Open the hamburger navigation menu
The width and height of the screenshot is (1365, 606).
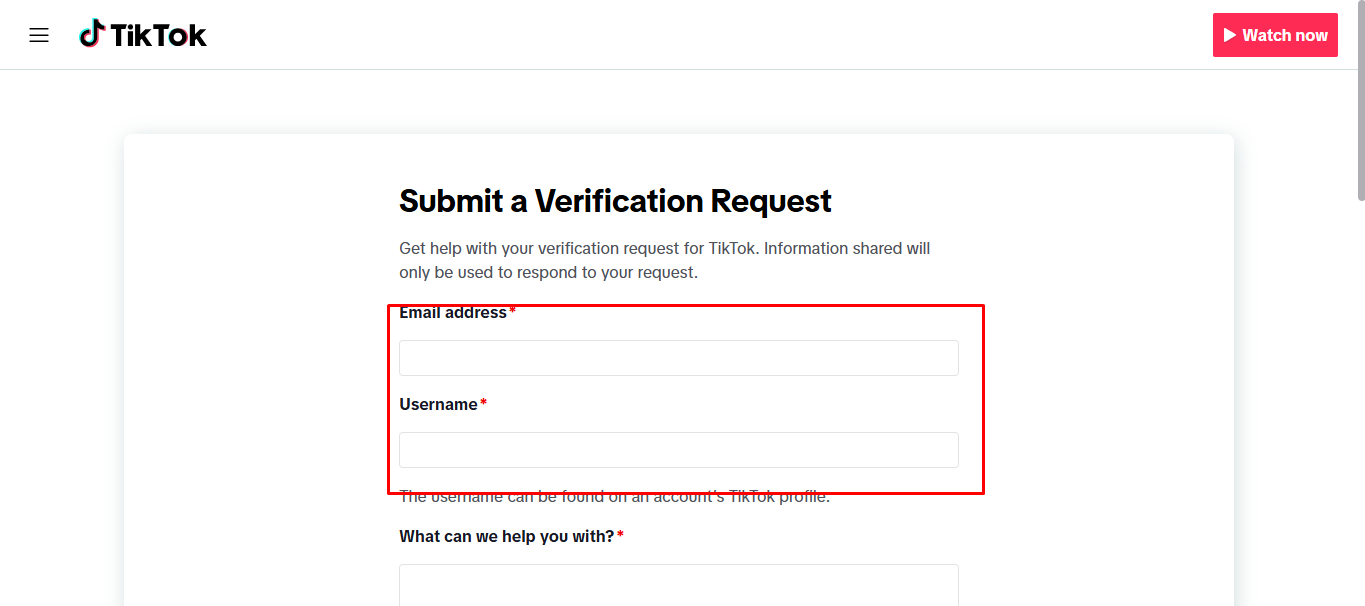pos(38,34)
